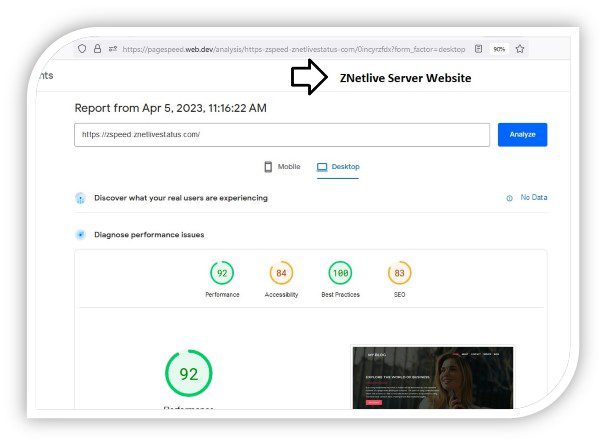This screenshot has width=606, height=445.
Task: Click the 90% zoom level indicator
Action: coord(499,48)
